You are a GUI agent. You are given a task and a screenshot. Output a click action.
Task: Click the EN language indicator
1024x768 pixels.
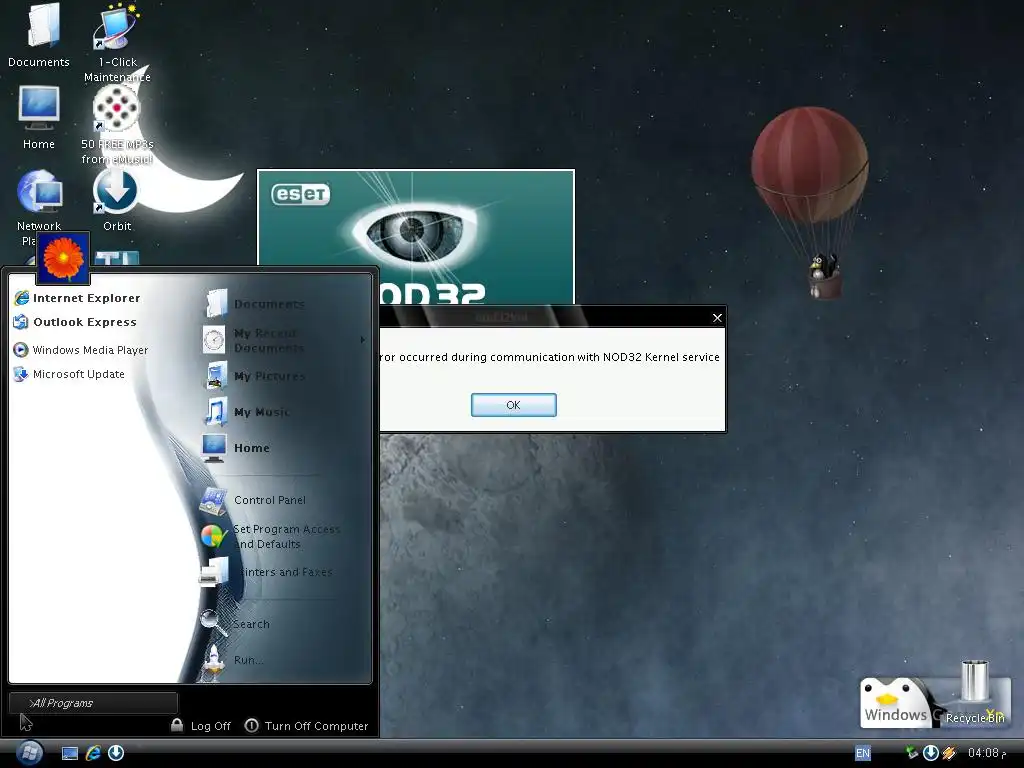862,753
